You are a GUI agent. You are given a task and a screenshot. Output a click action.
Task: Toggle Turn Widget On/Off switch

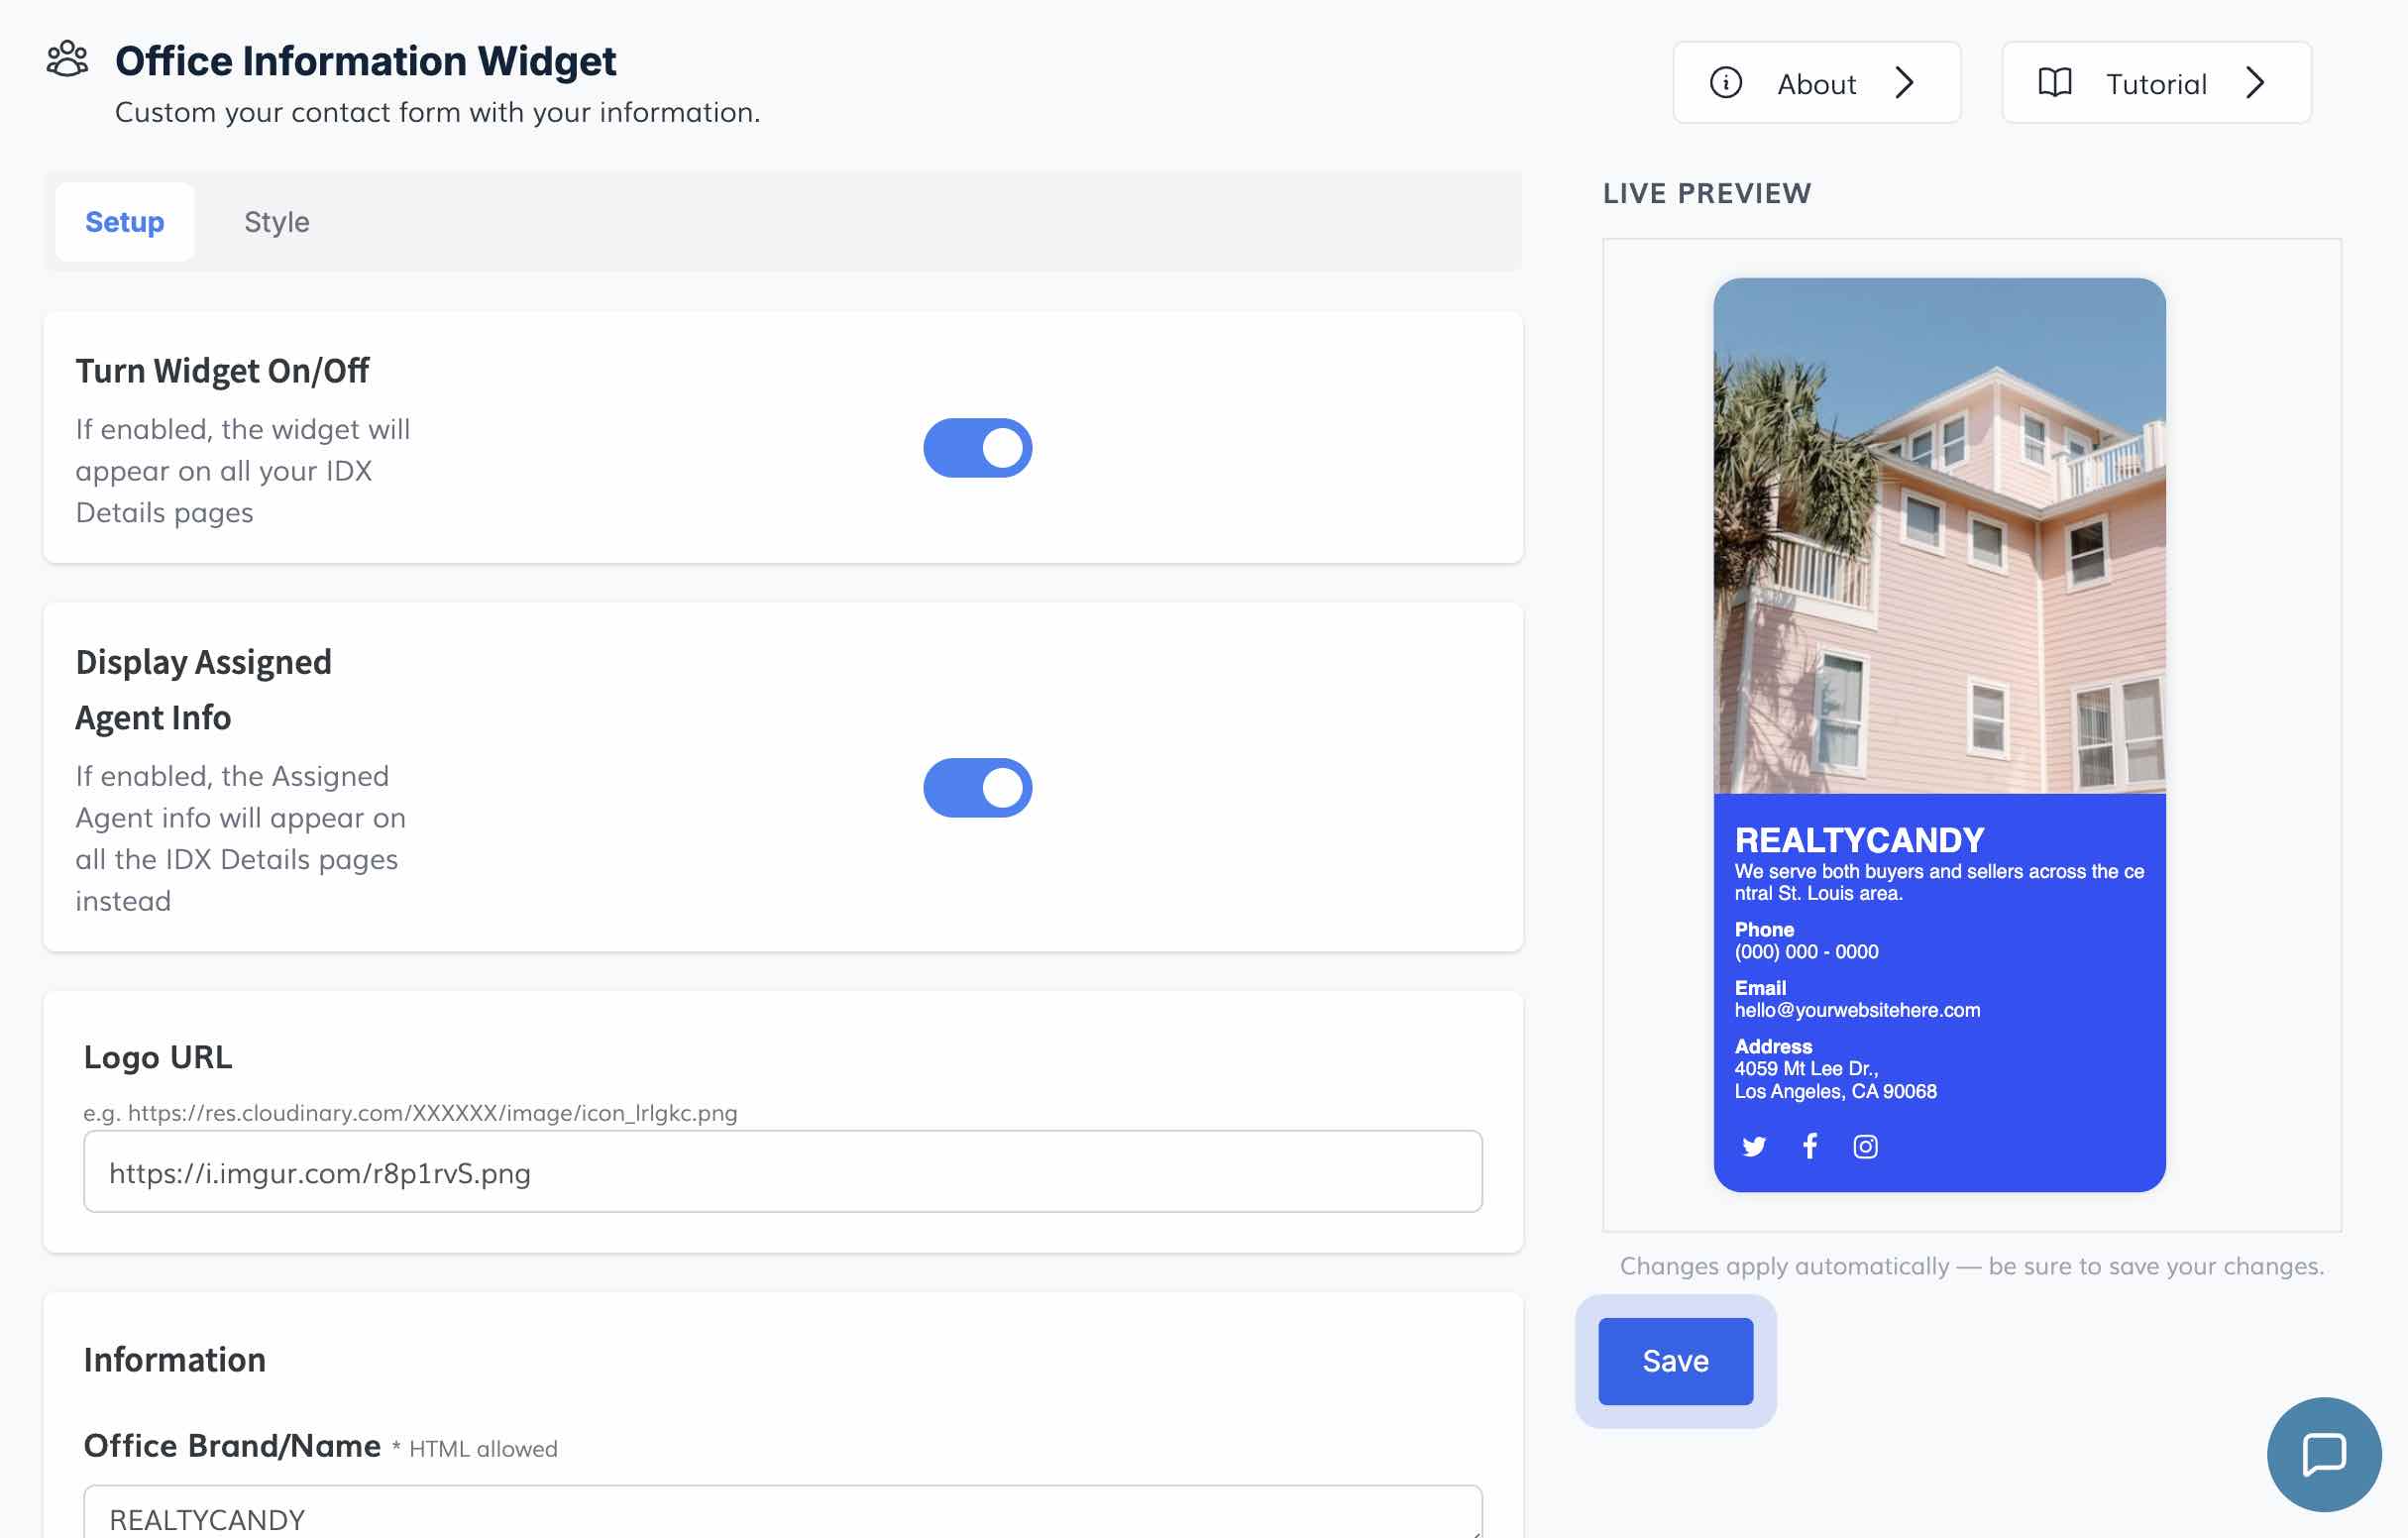[x=977, y=448]
